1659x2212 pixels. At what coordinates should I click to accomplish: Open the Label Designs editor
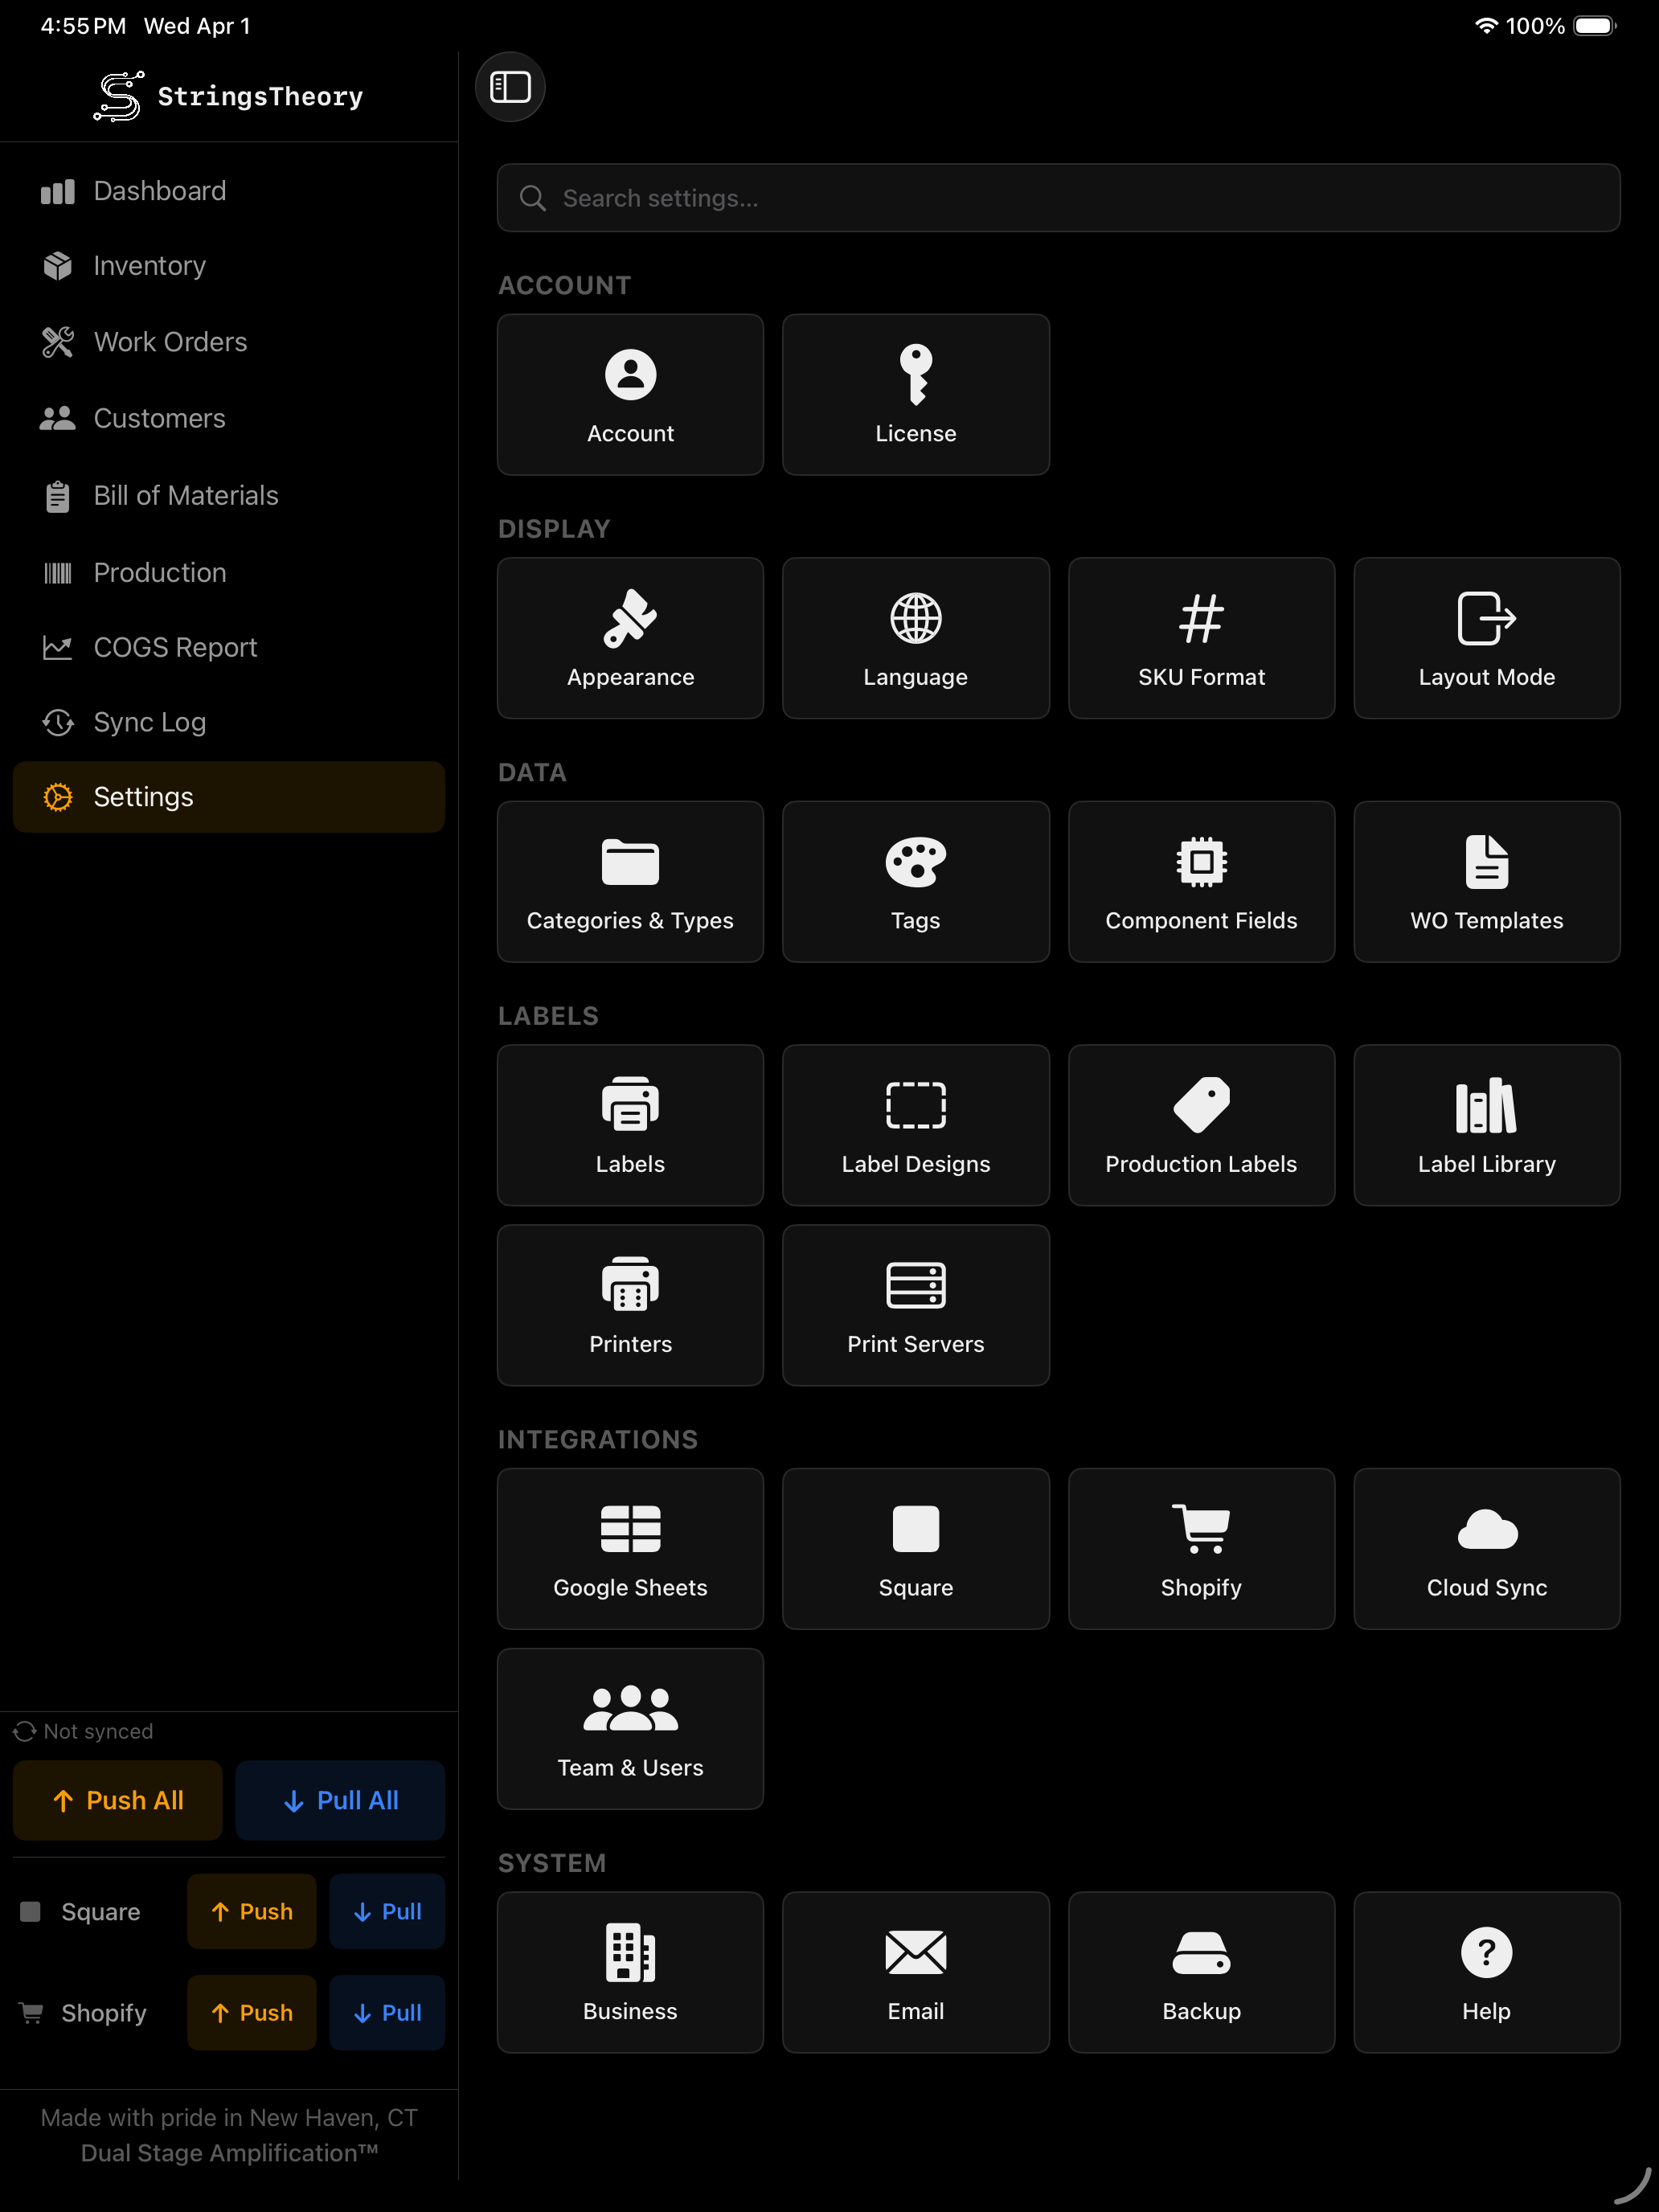(915, 1124)
